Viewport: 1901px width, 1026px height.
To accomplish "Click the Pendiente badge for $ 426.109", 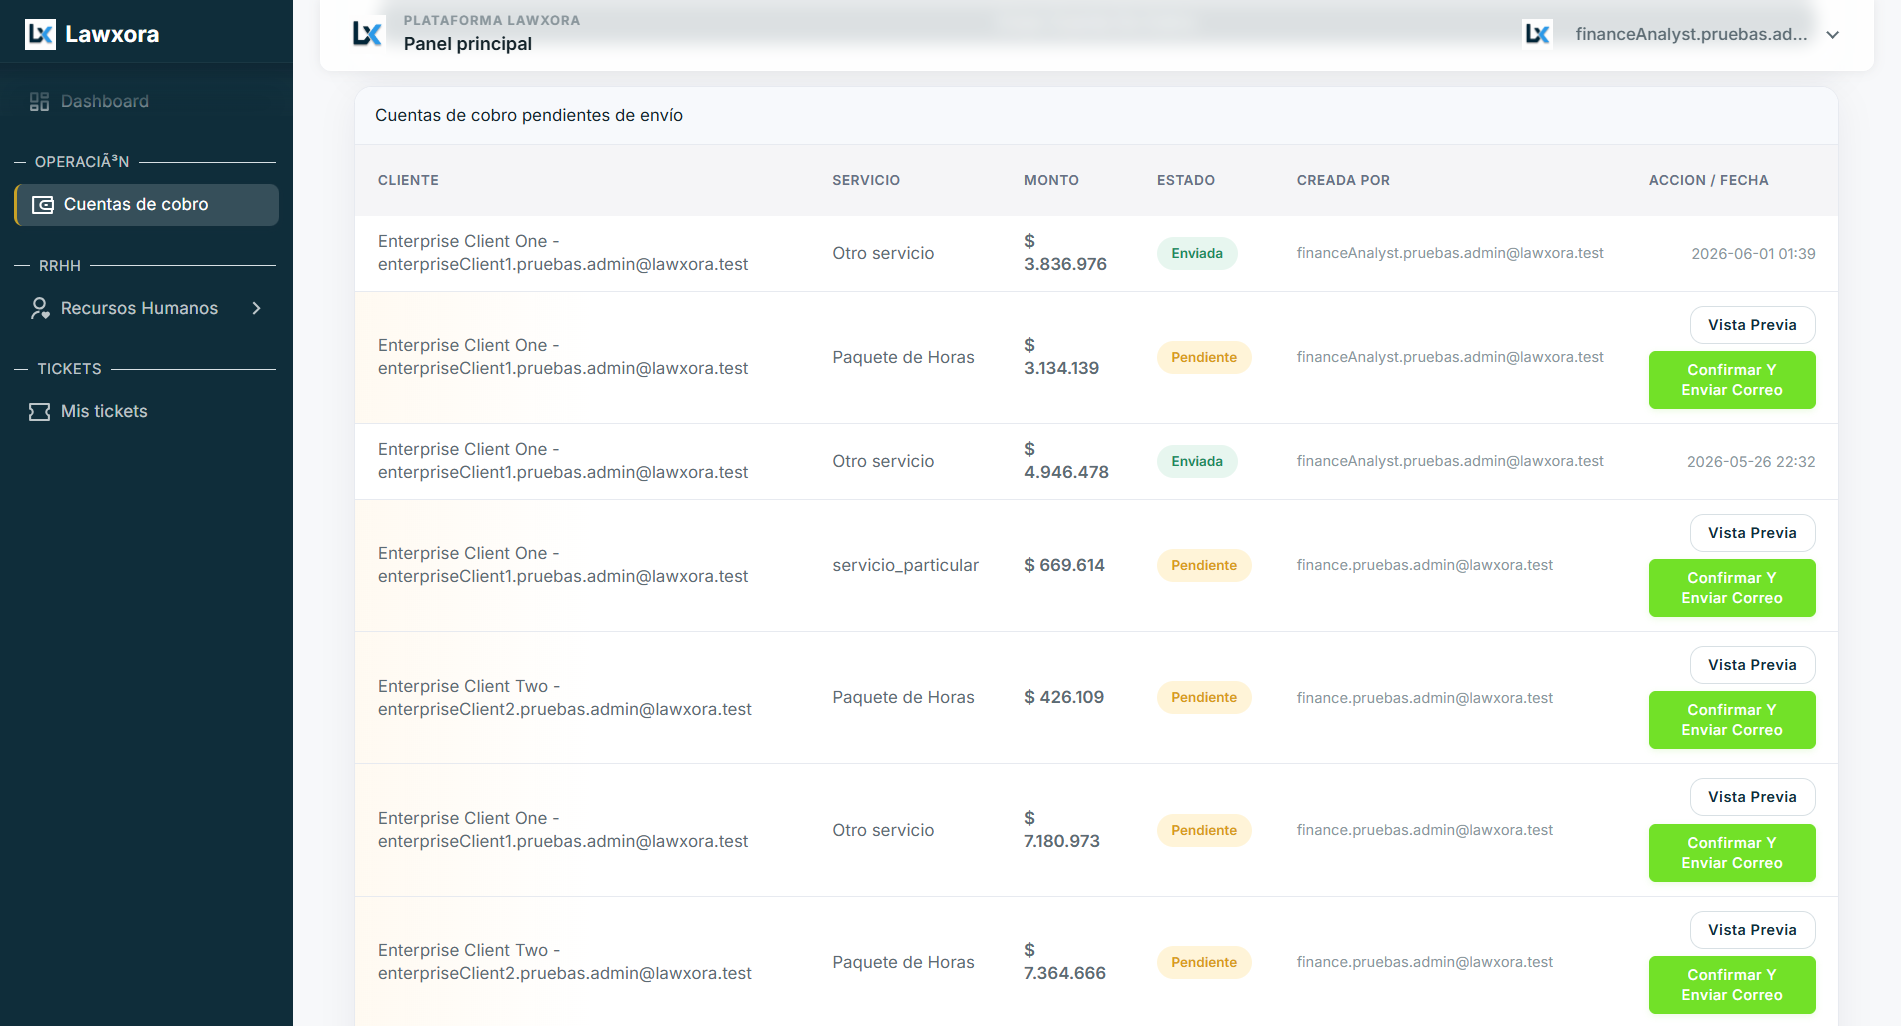I will (x=1204, y=697).
